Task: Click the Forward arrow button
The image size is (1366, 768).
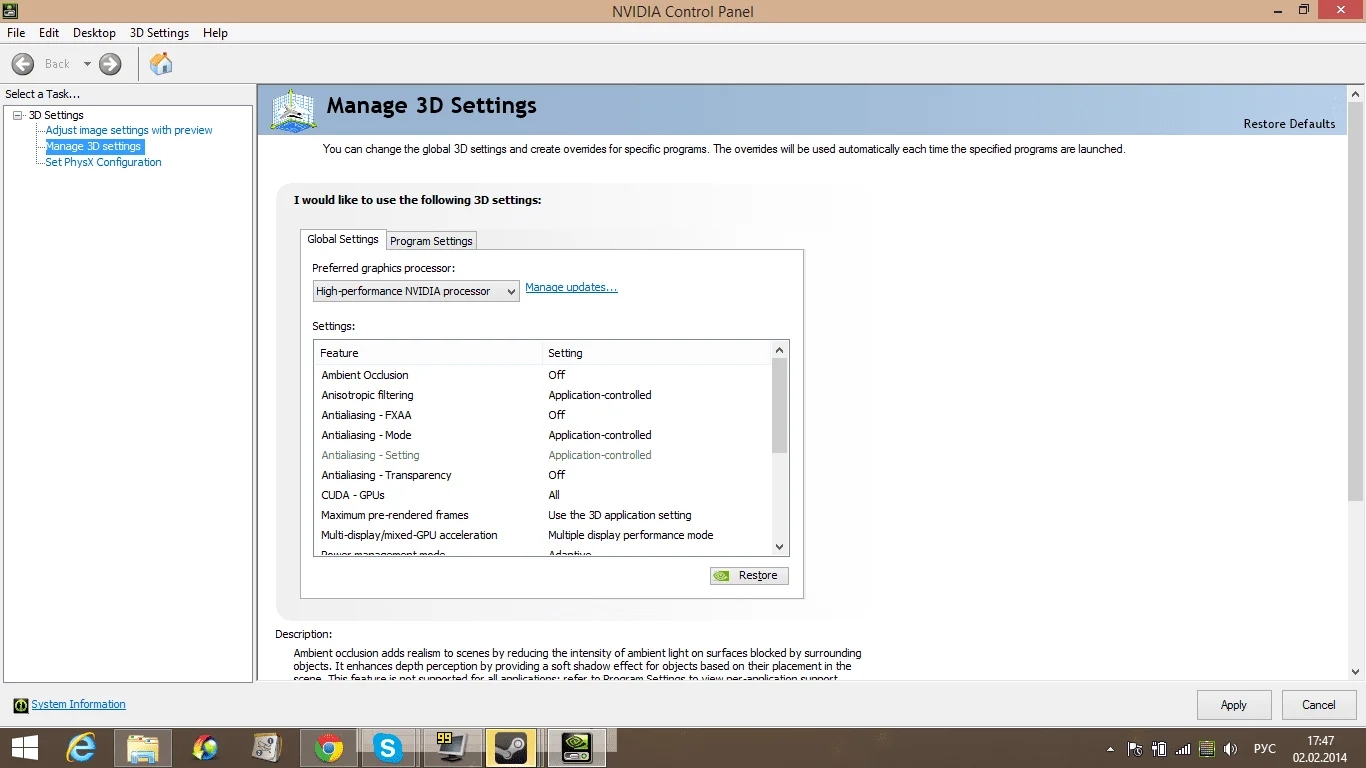Action: pos(110,64)
